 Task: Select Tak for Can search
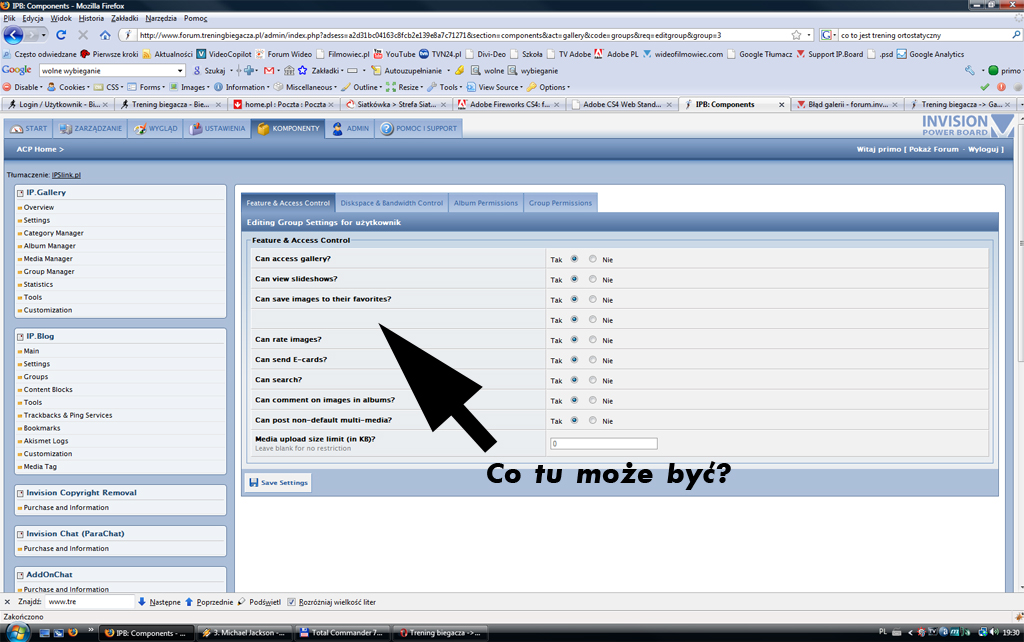(574, 380)
